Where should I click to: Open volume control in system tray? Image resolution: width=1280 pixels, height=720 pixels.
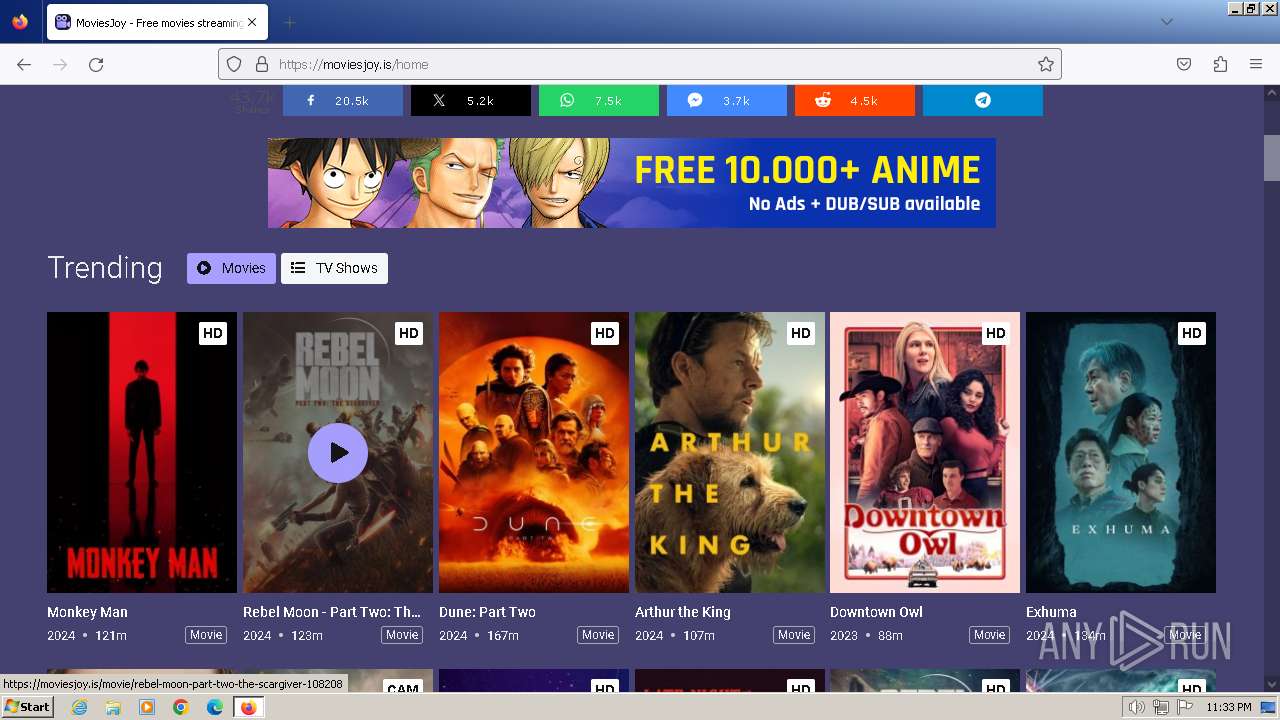click(1137, 707)
